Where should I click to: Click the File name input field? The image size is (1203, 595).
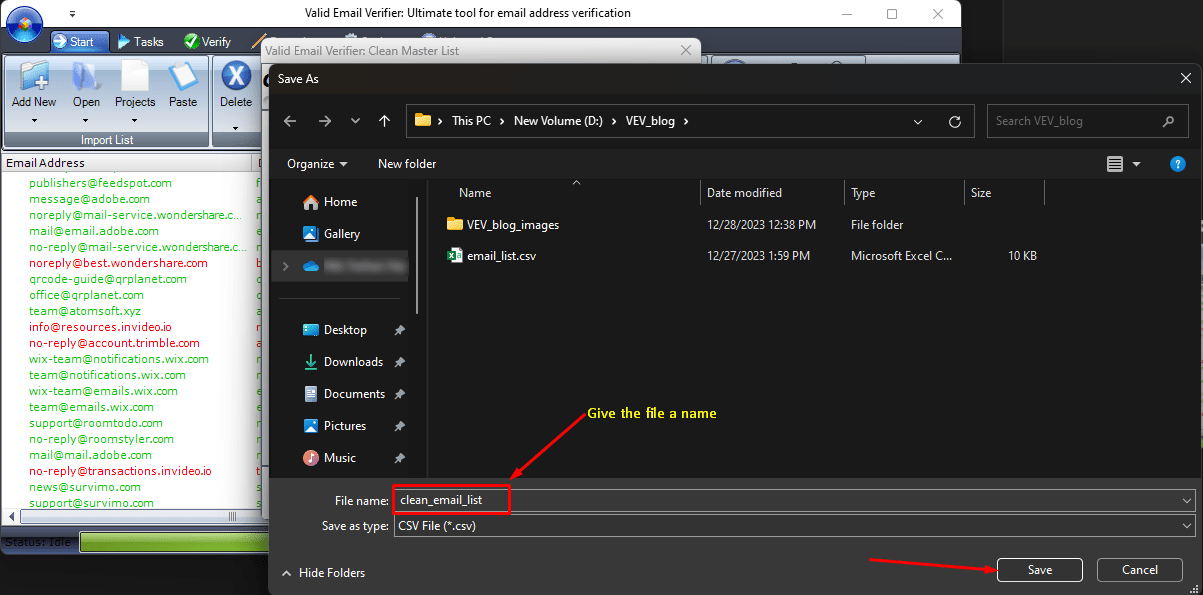pyautogui.click(x=794, y=499)
